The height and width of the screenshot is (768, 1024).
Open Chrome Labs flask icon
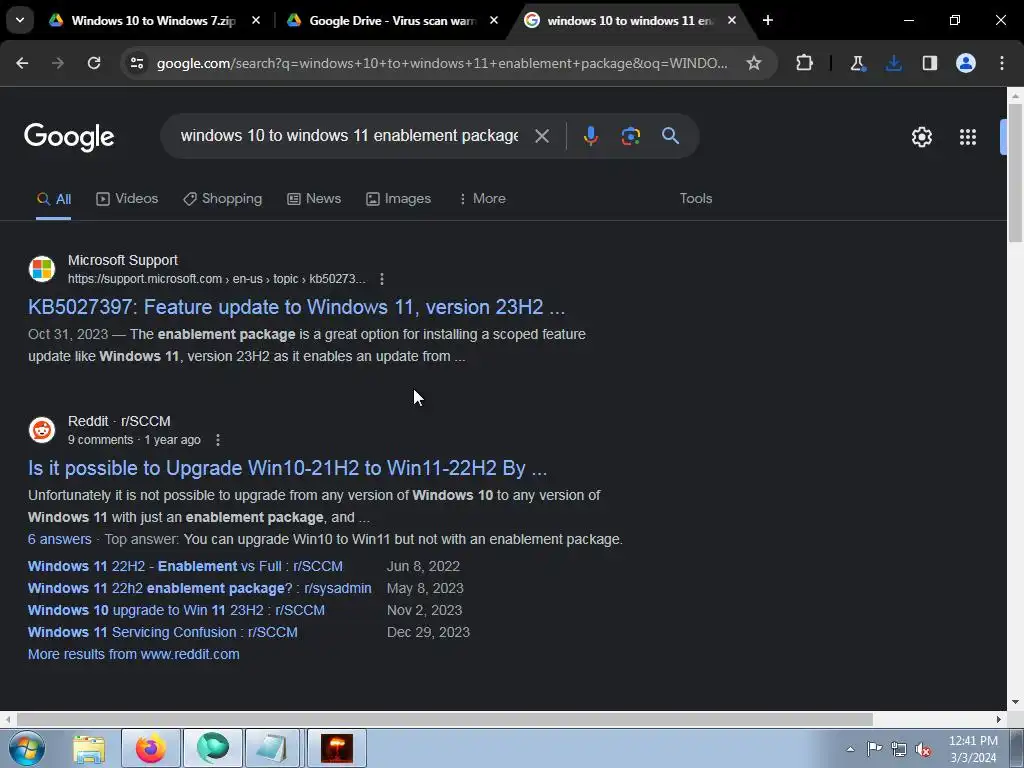[x=857, y=63]
